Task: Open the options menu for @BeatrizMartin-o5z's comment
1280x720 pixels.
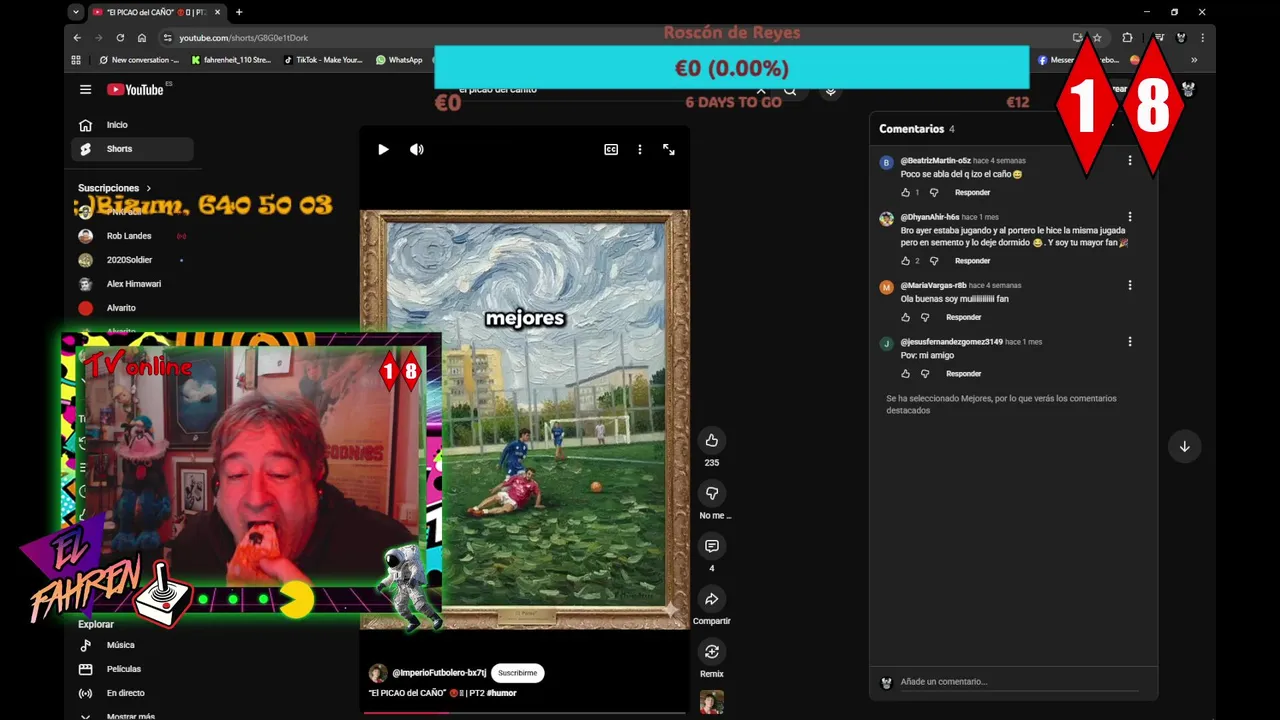Action: [x=1130, y=161]
